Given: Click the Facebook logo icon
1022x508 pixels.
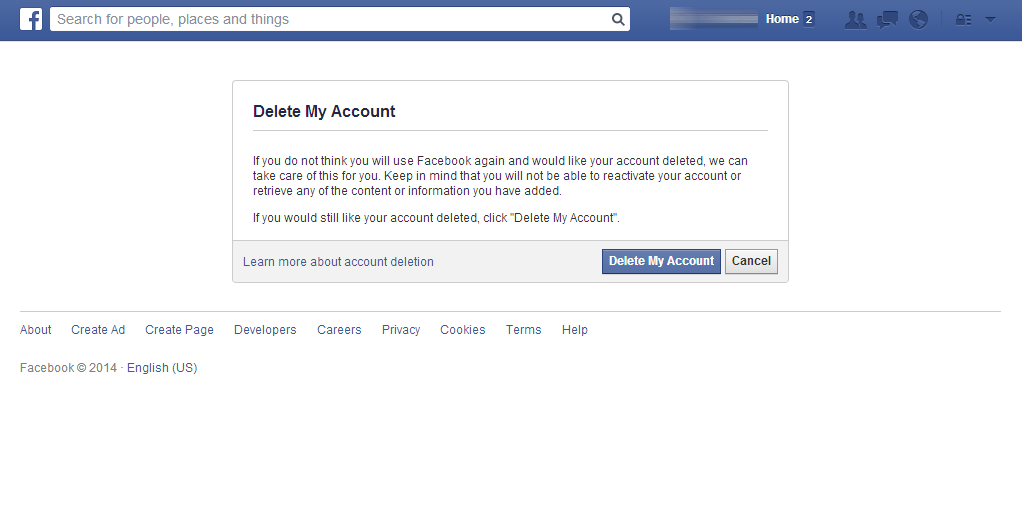Looking at the screenshot, I should [x=31, y=19].
